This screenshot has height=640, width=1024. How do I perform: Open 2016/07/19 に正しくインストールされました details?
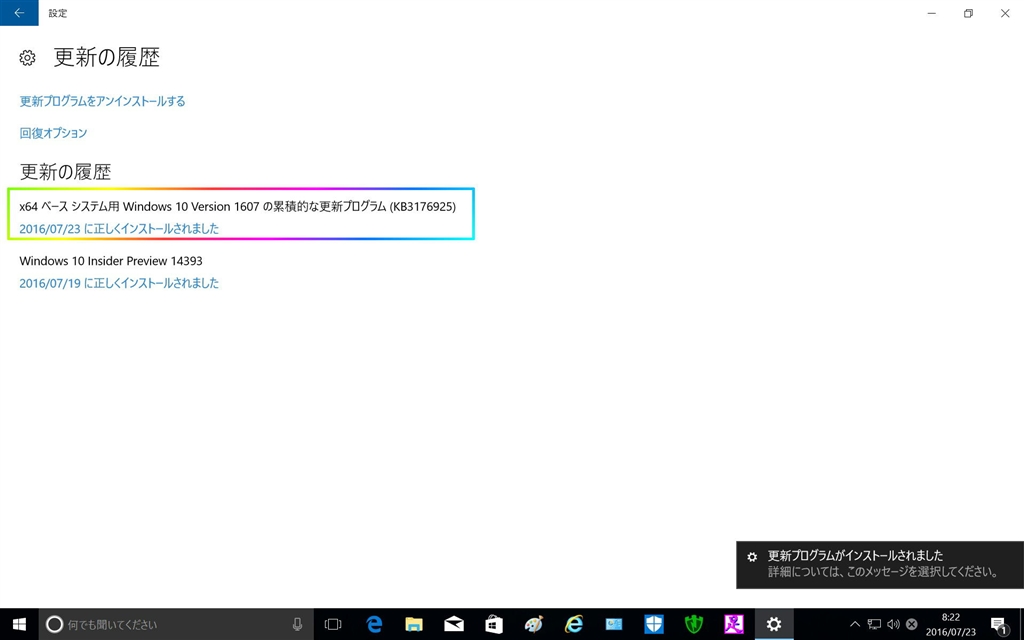[x=119, y=283]
